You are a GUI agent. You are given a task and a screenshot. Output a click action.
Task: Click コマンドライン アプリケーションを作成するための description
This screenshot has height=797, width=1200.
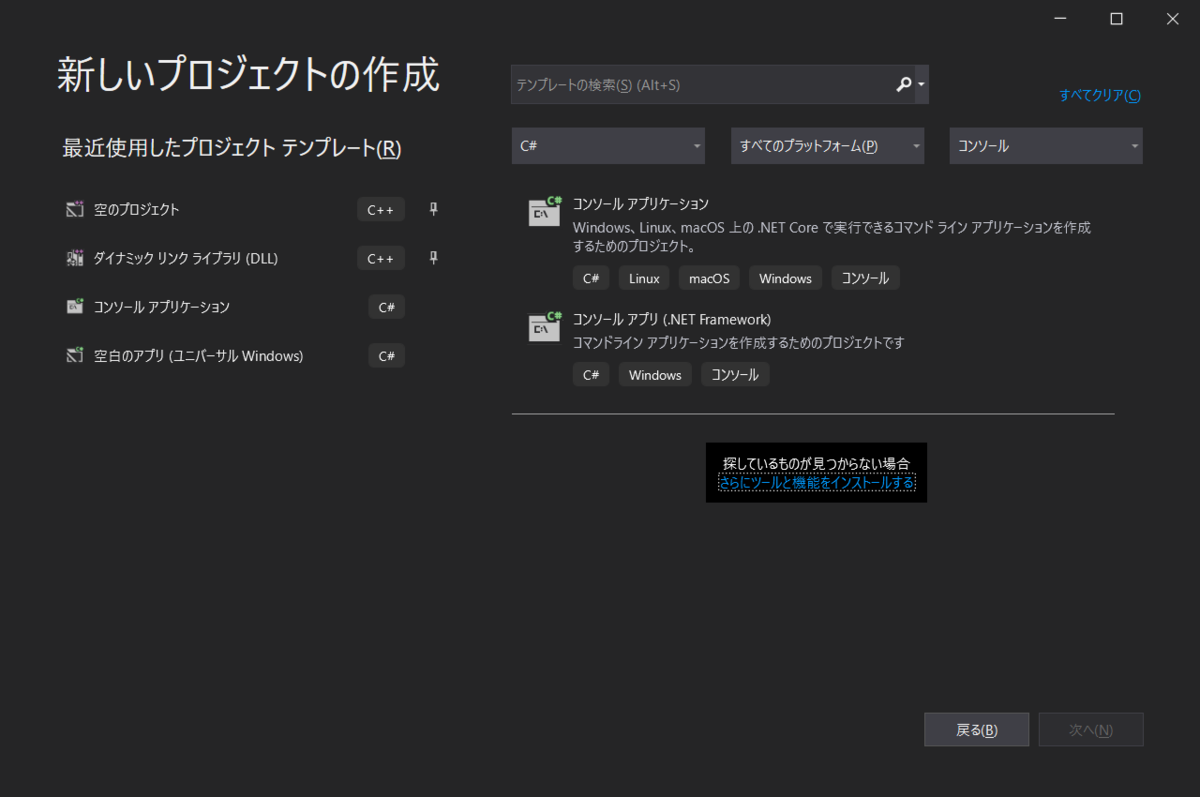(x=738, y=343)
